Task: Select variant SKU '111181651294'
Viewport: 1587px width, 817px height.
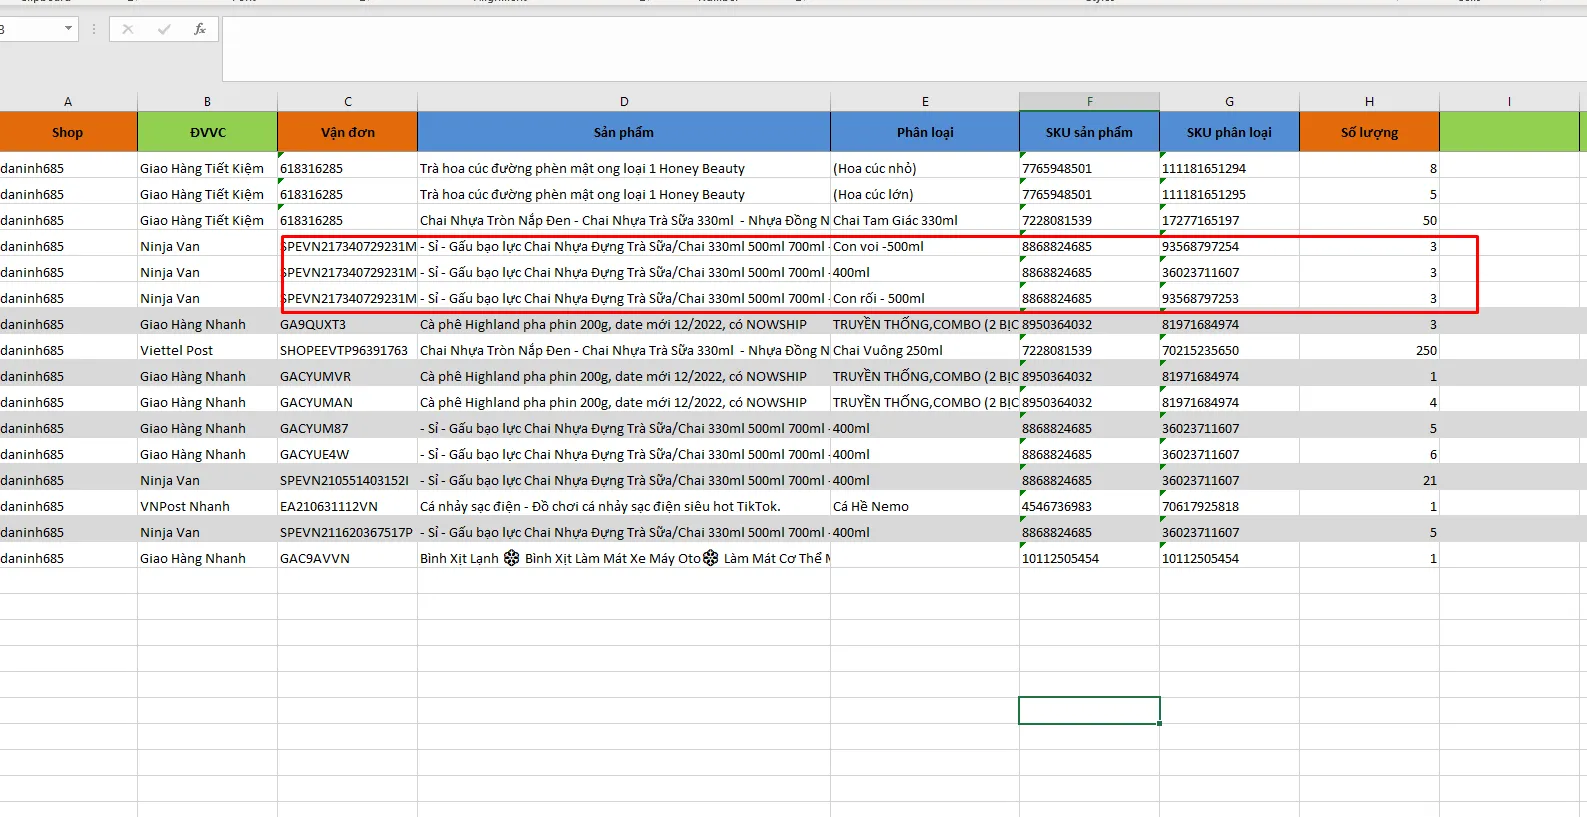Action: click(1230, 168)
